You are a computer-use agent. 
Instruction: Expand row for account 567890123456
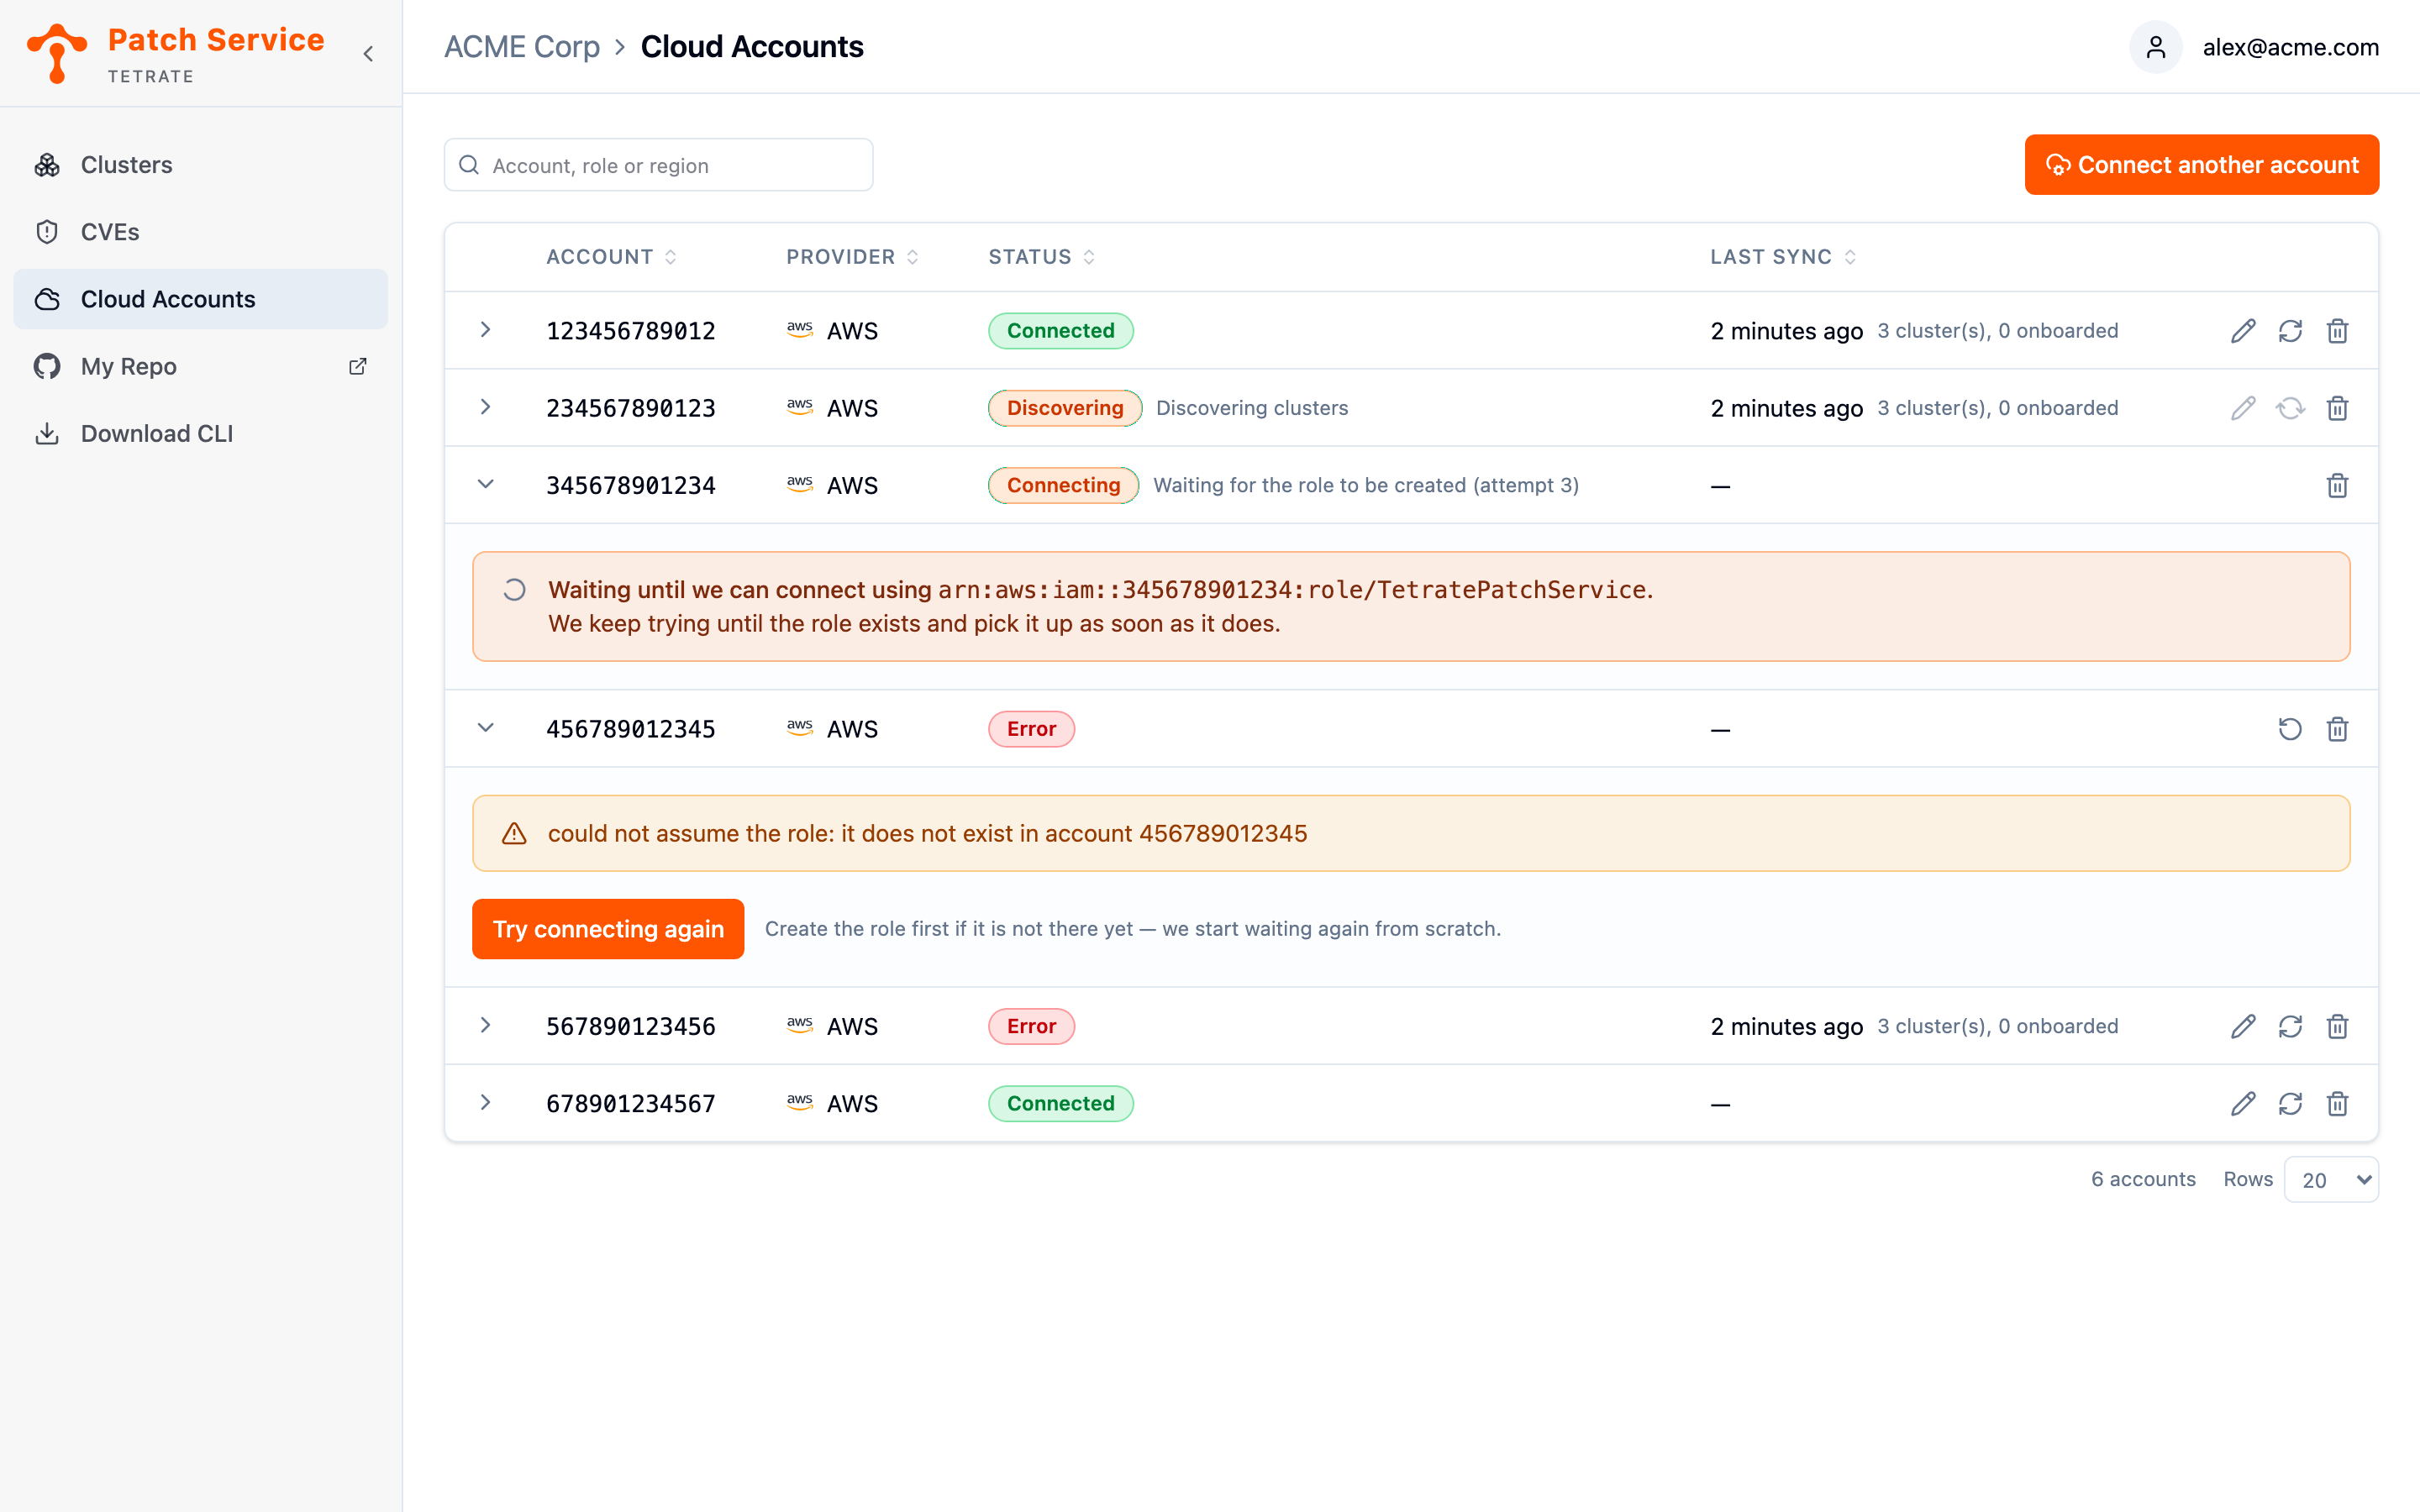coord(486,1025)
